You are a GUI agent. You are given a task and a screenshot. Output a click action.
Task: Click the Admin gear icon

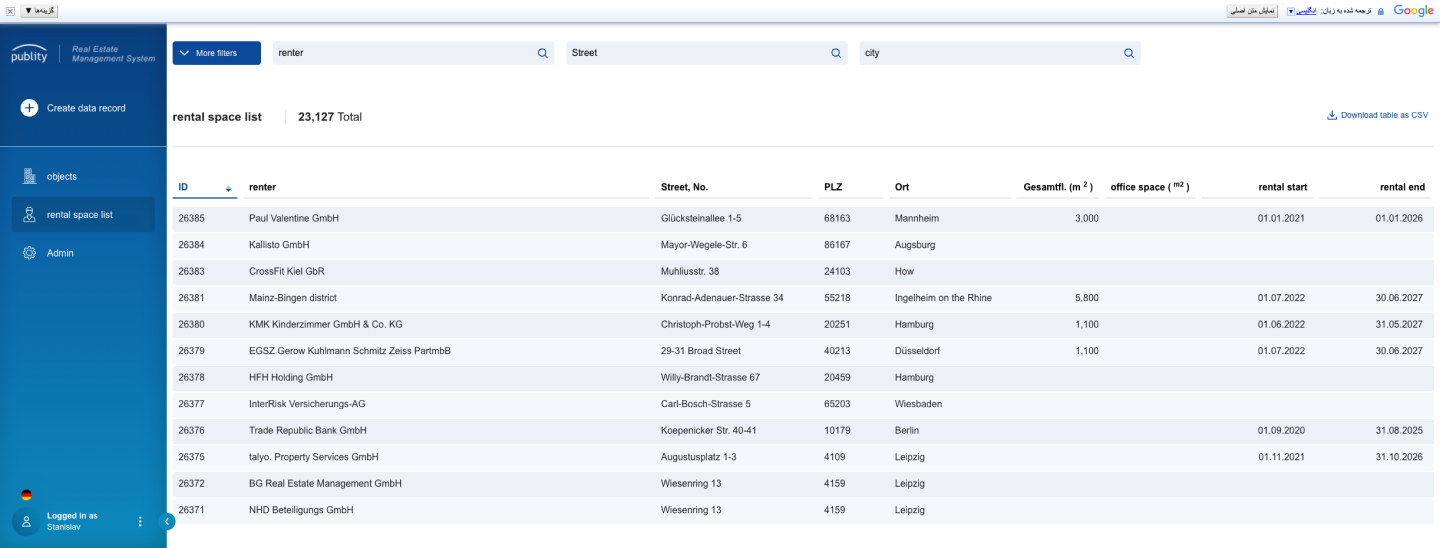point(29,253)
